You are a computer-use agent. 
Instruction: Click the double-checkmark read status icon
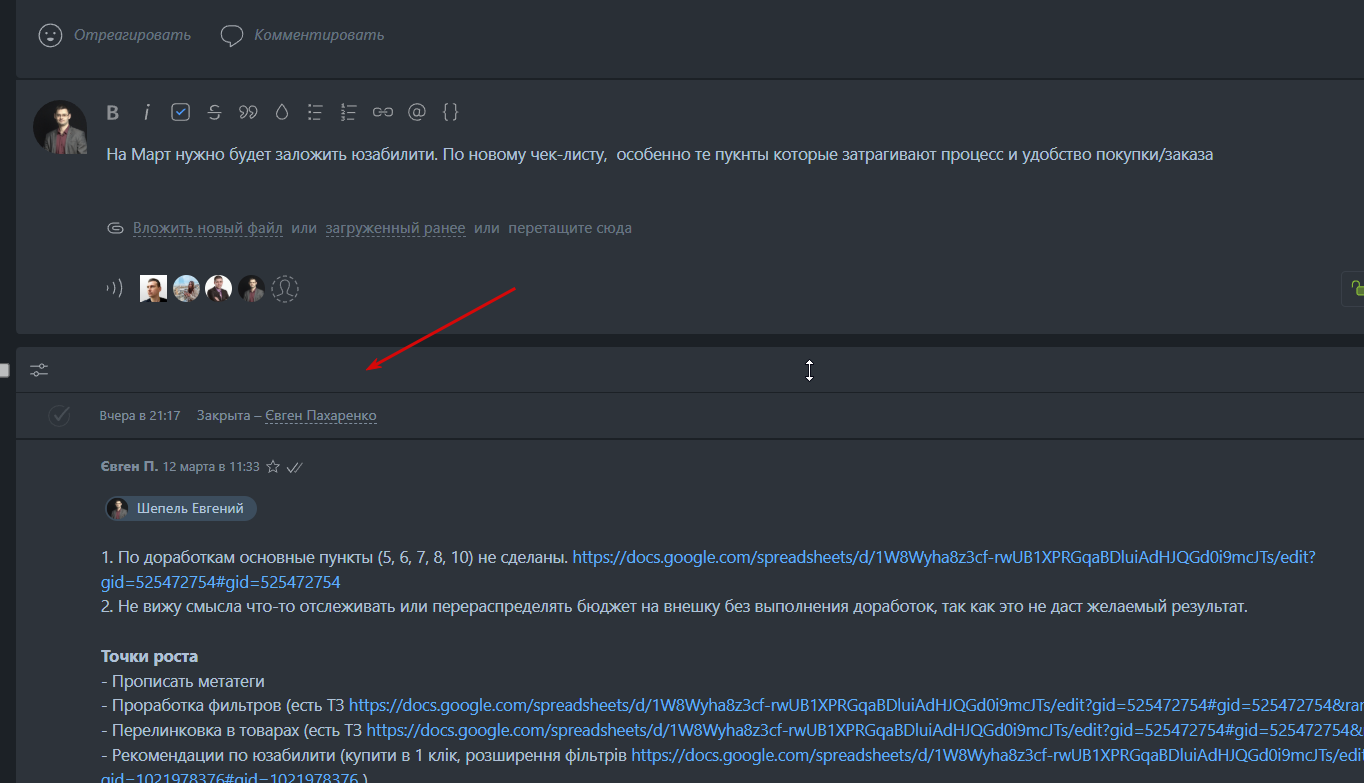click(x=294, y=467)
